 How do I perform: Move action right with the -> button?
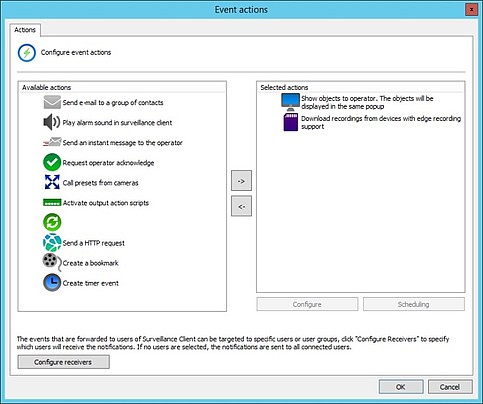241,181
